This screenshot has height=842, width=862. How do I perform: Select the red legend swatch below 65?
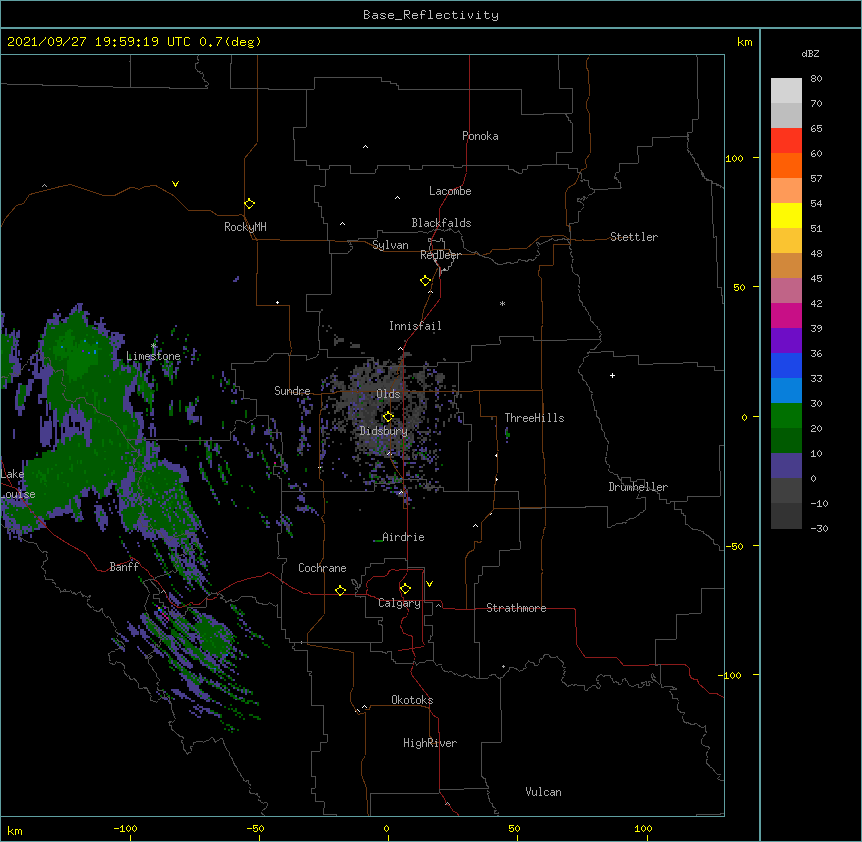point(786,140)
